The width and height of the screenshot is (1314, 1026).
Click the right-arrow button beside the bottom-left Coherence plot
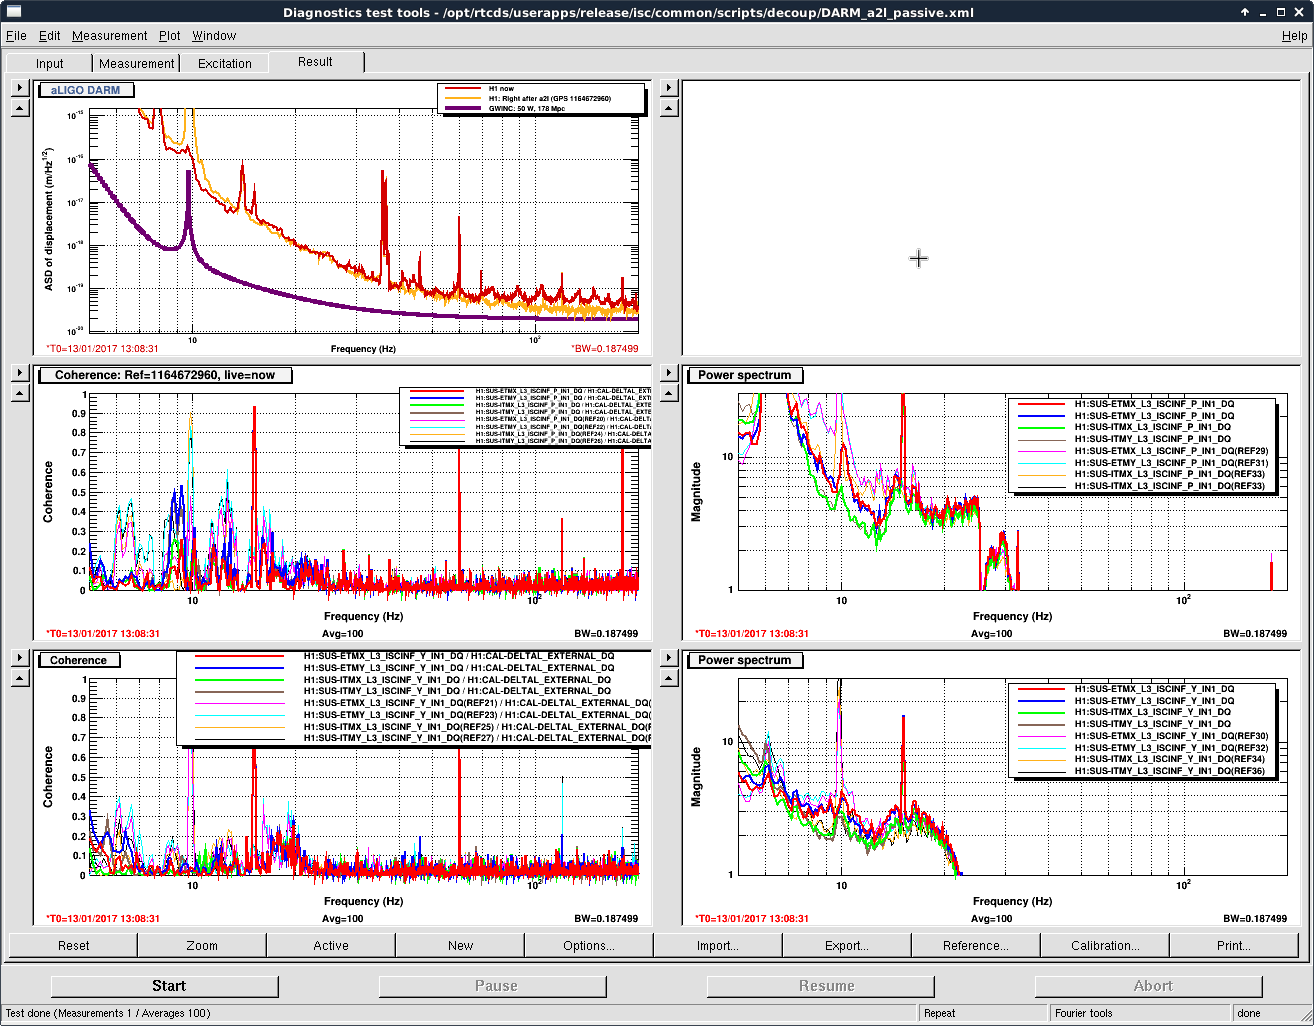(x=20, y=658)
